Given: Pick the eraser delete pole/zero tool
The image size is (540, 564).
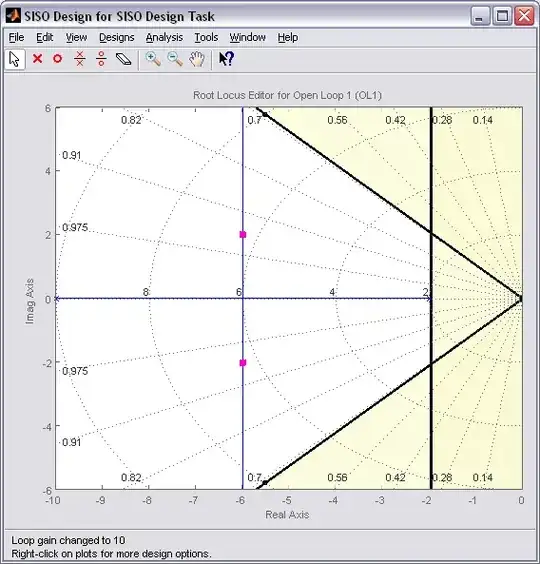Looking at the screenshot, I should click(x=124, y=59).
